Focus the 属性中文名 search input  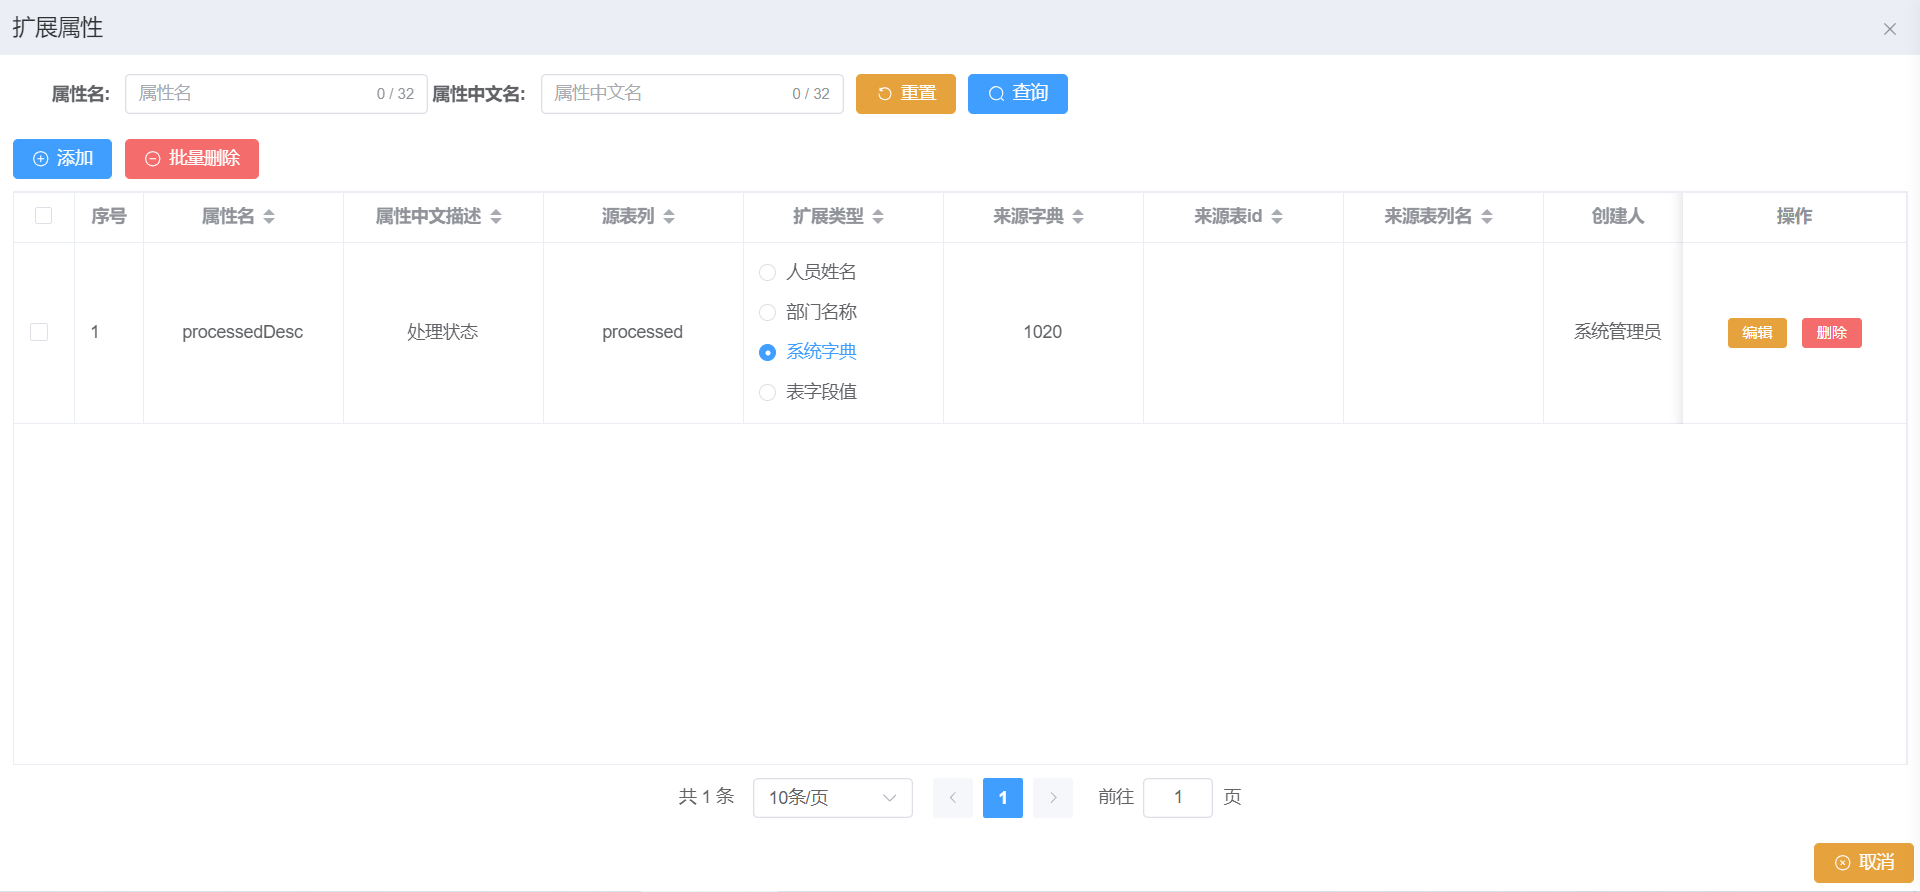(692, 94)
